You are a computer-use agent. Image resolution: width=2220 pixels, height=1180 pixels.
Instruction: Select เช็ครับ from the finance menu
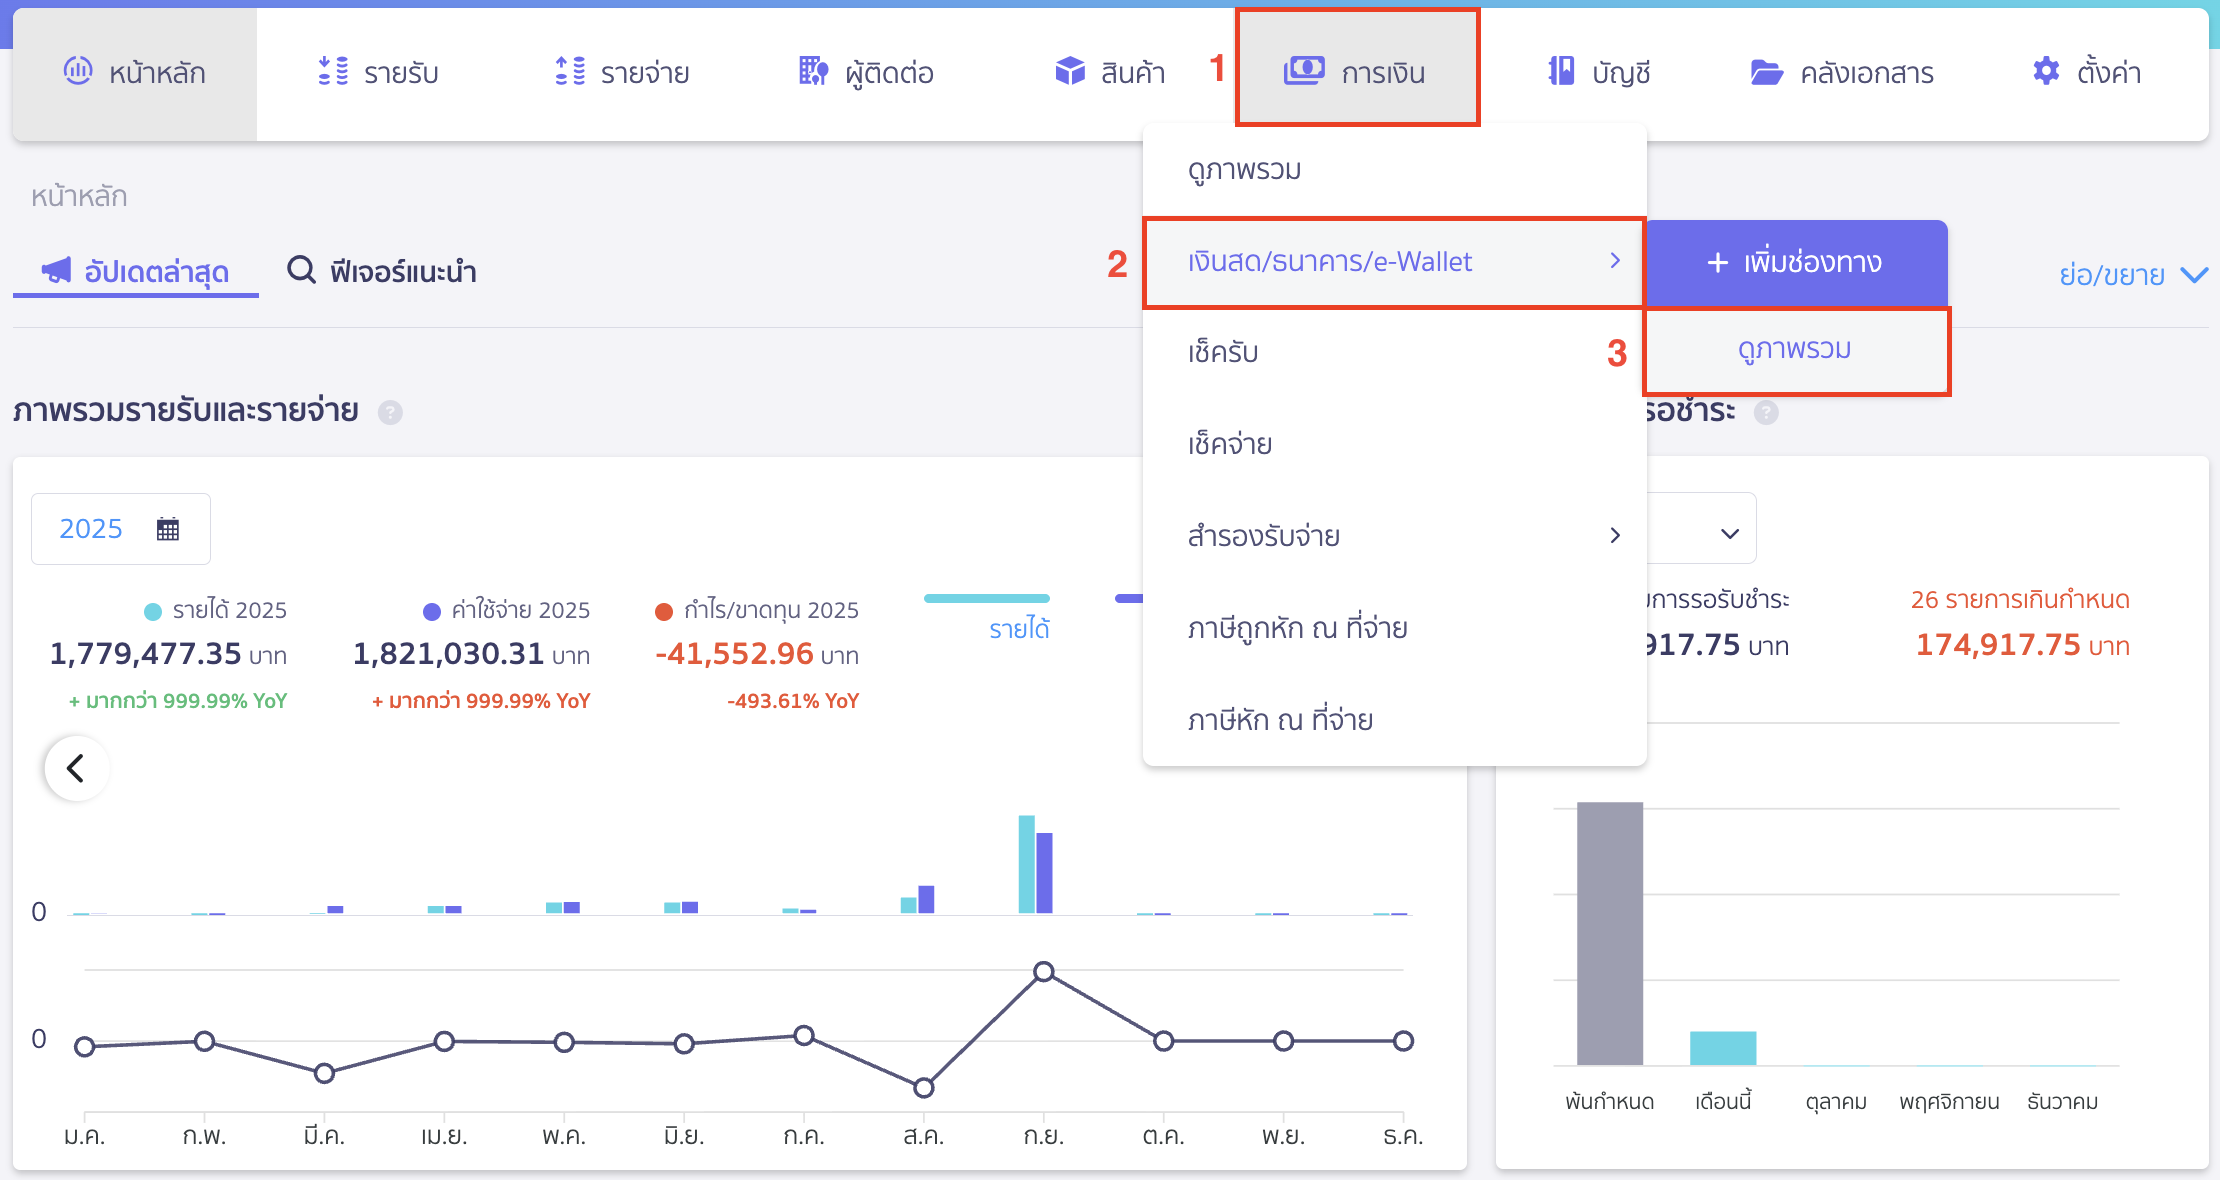coord(1224,352)
